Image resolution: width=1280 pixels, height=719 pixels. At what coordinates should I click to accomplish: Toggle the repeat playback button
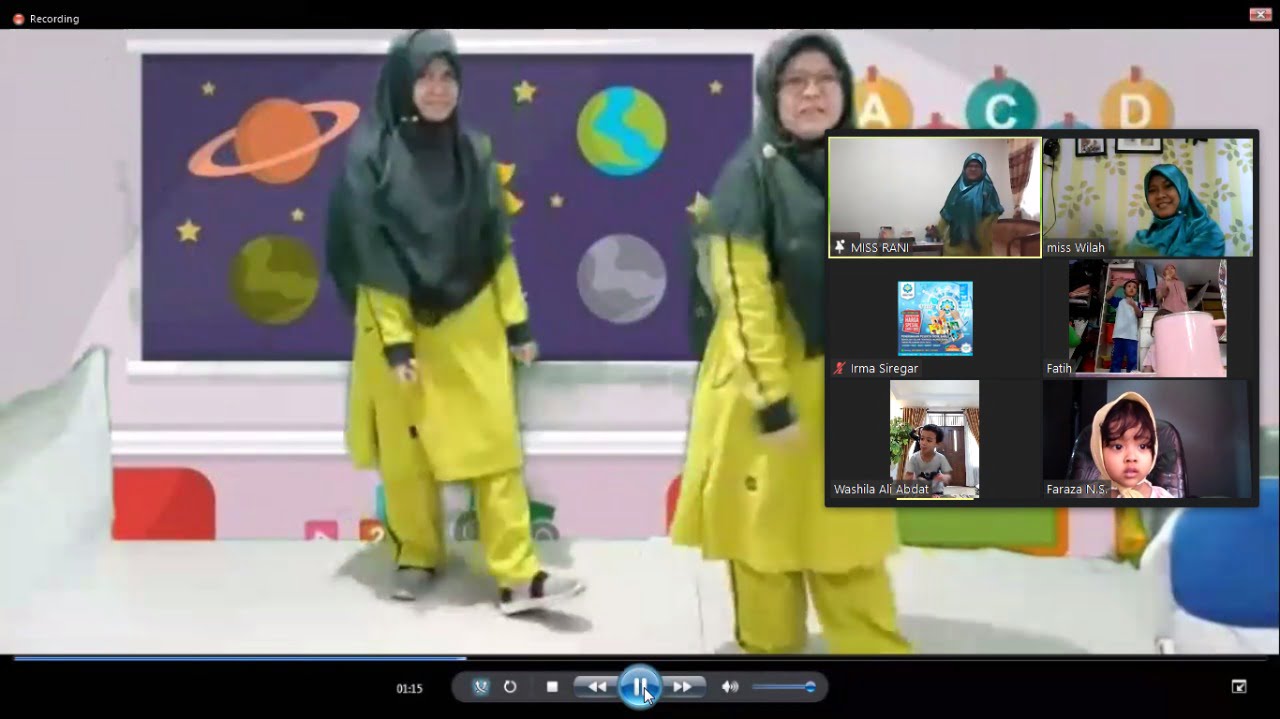coord(510,687)
